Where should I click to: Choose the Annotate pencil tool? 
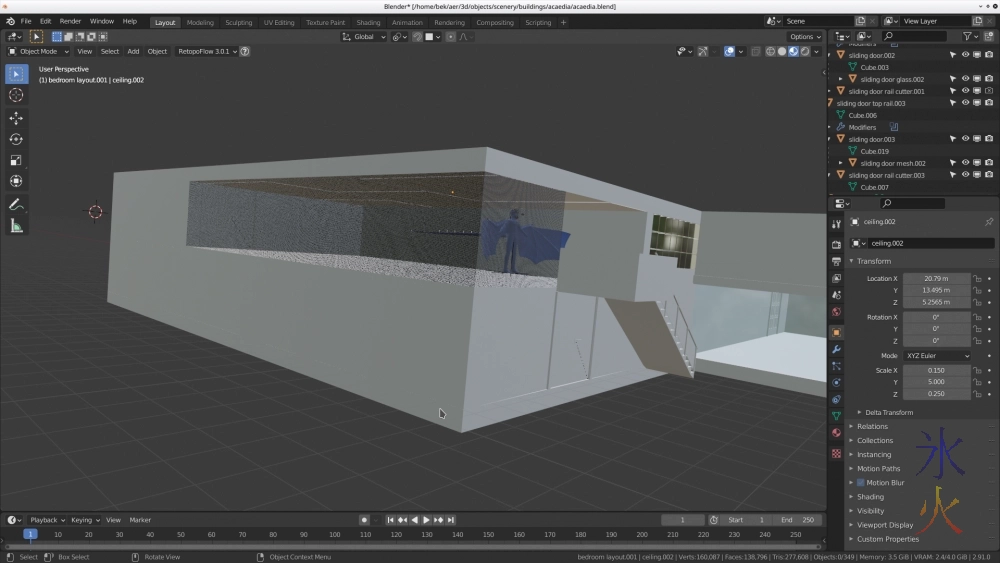pyautogui.click(x=16, y=204)
